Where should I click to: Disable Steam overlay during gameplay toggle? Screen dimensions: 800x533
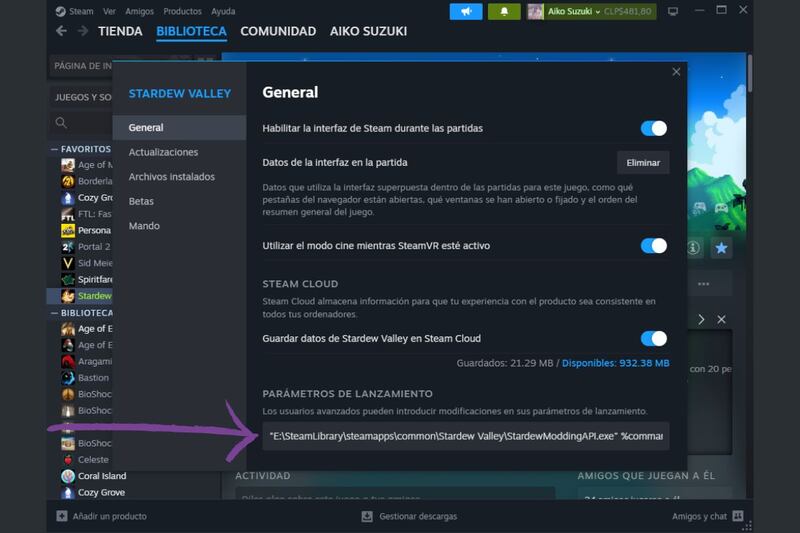tap(653, 128)
